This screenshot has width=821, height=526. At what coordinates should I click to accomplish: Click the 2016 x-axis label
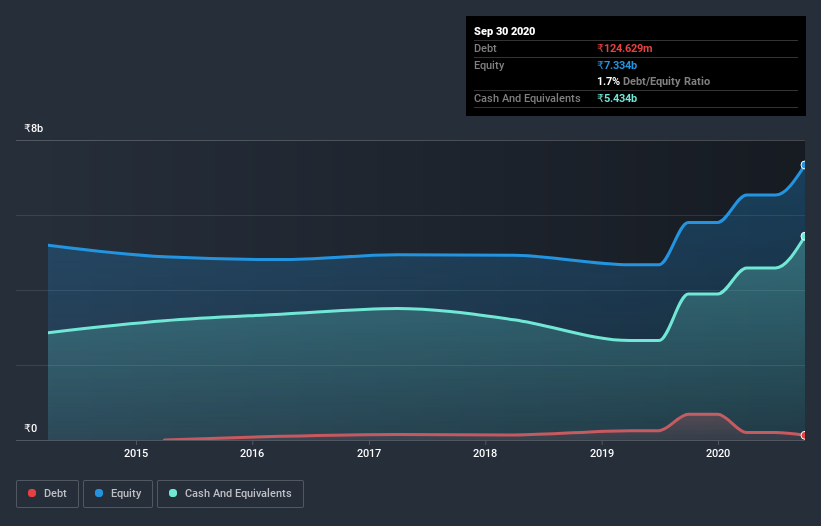pos(252,453)
